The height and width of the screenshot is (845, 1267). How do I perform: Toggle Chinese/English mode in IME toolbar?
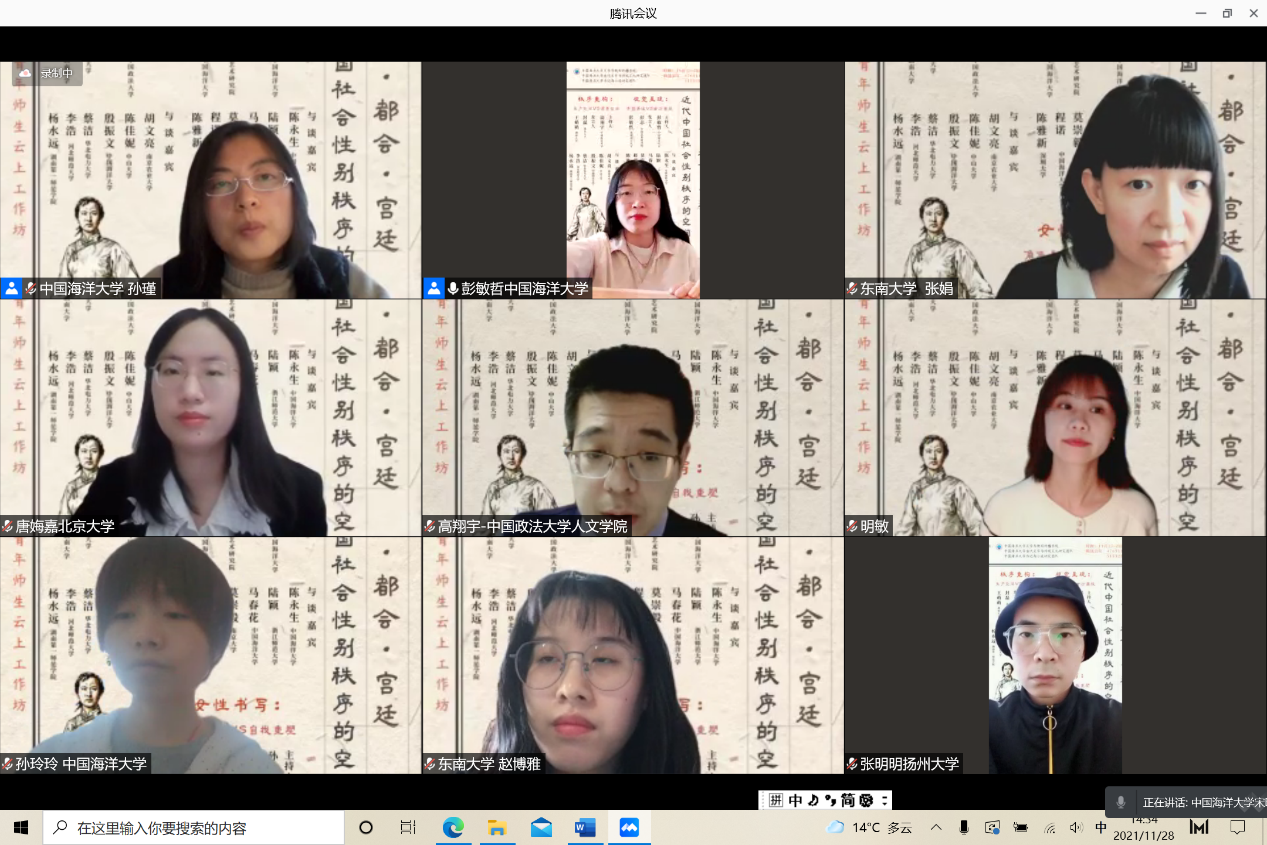795,800
